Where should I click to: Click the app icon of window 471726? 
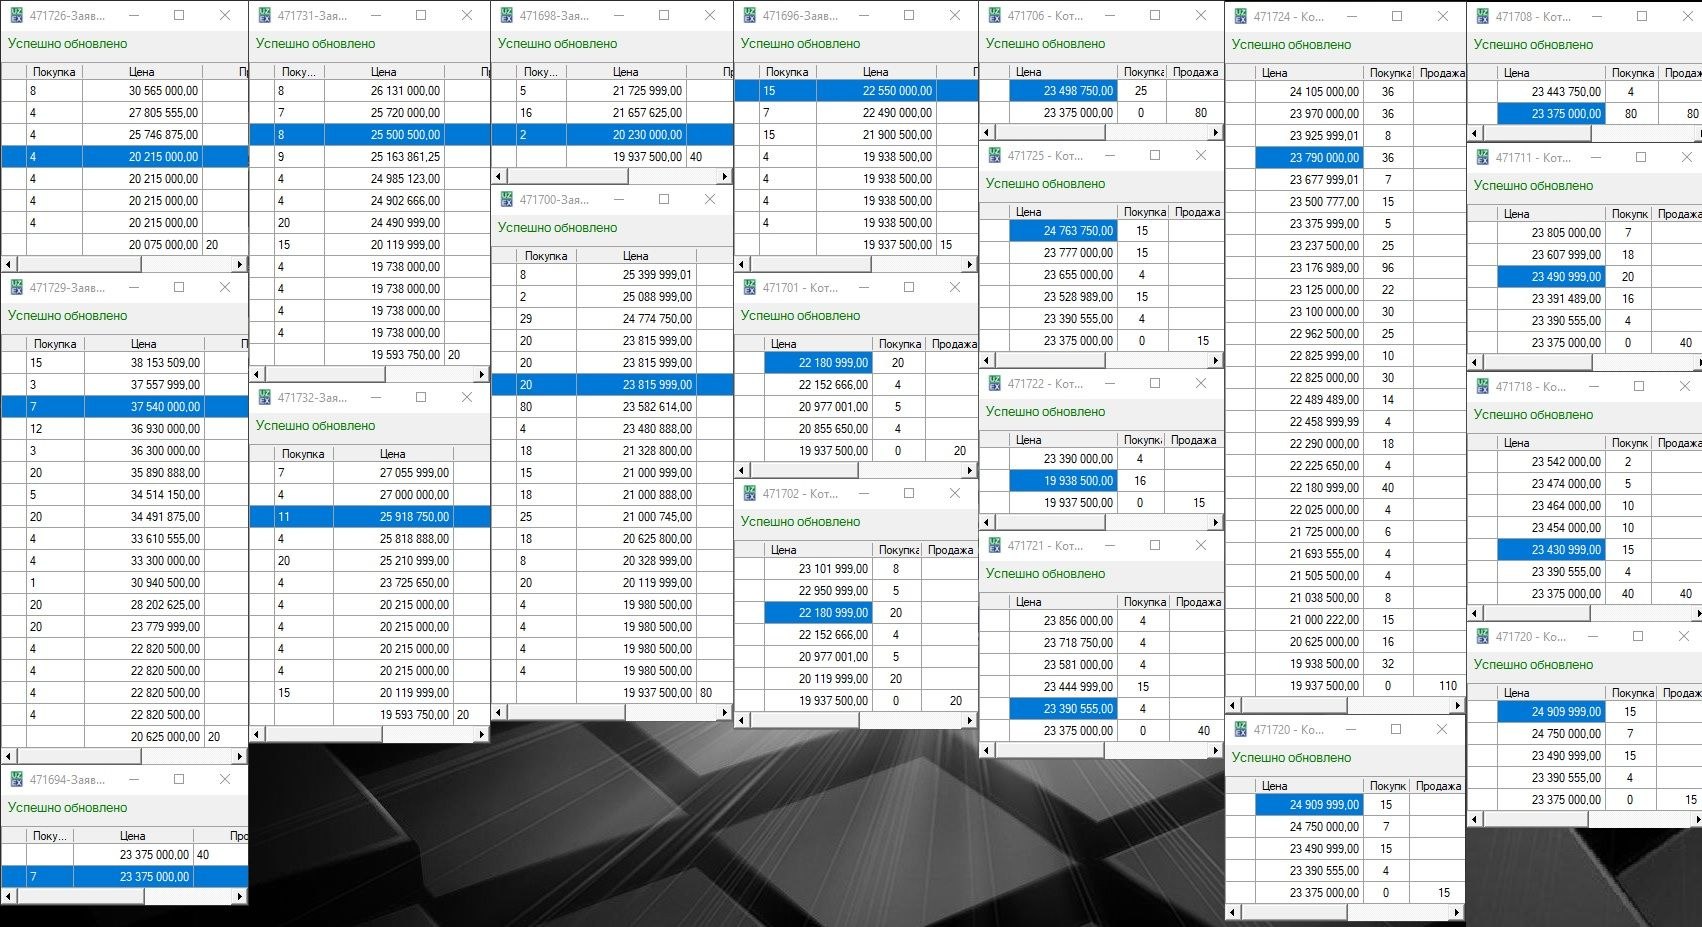16,16
